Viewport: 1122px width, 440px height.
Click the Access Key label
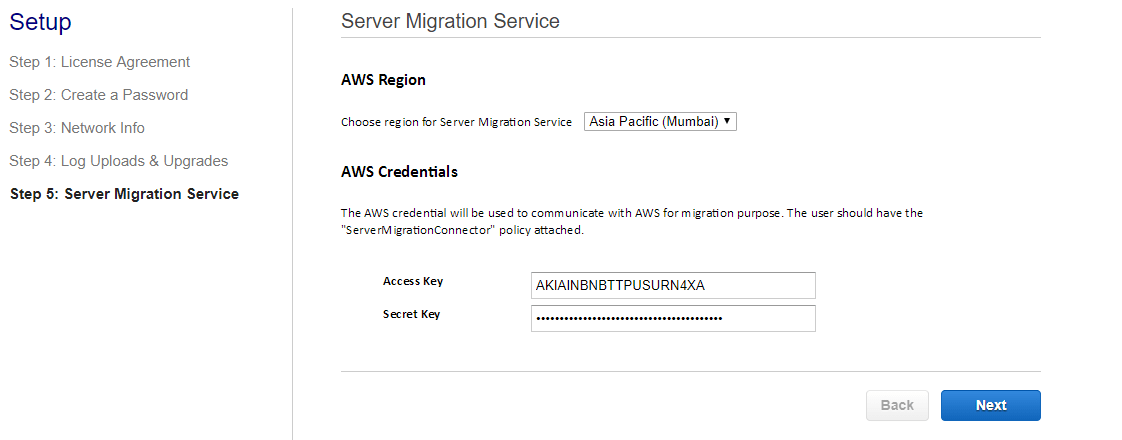413,281
